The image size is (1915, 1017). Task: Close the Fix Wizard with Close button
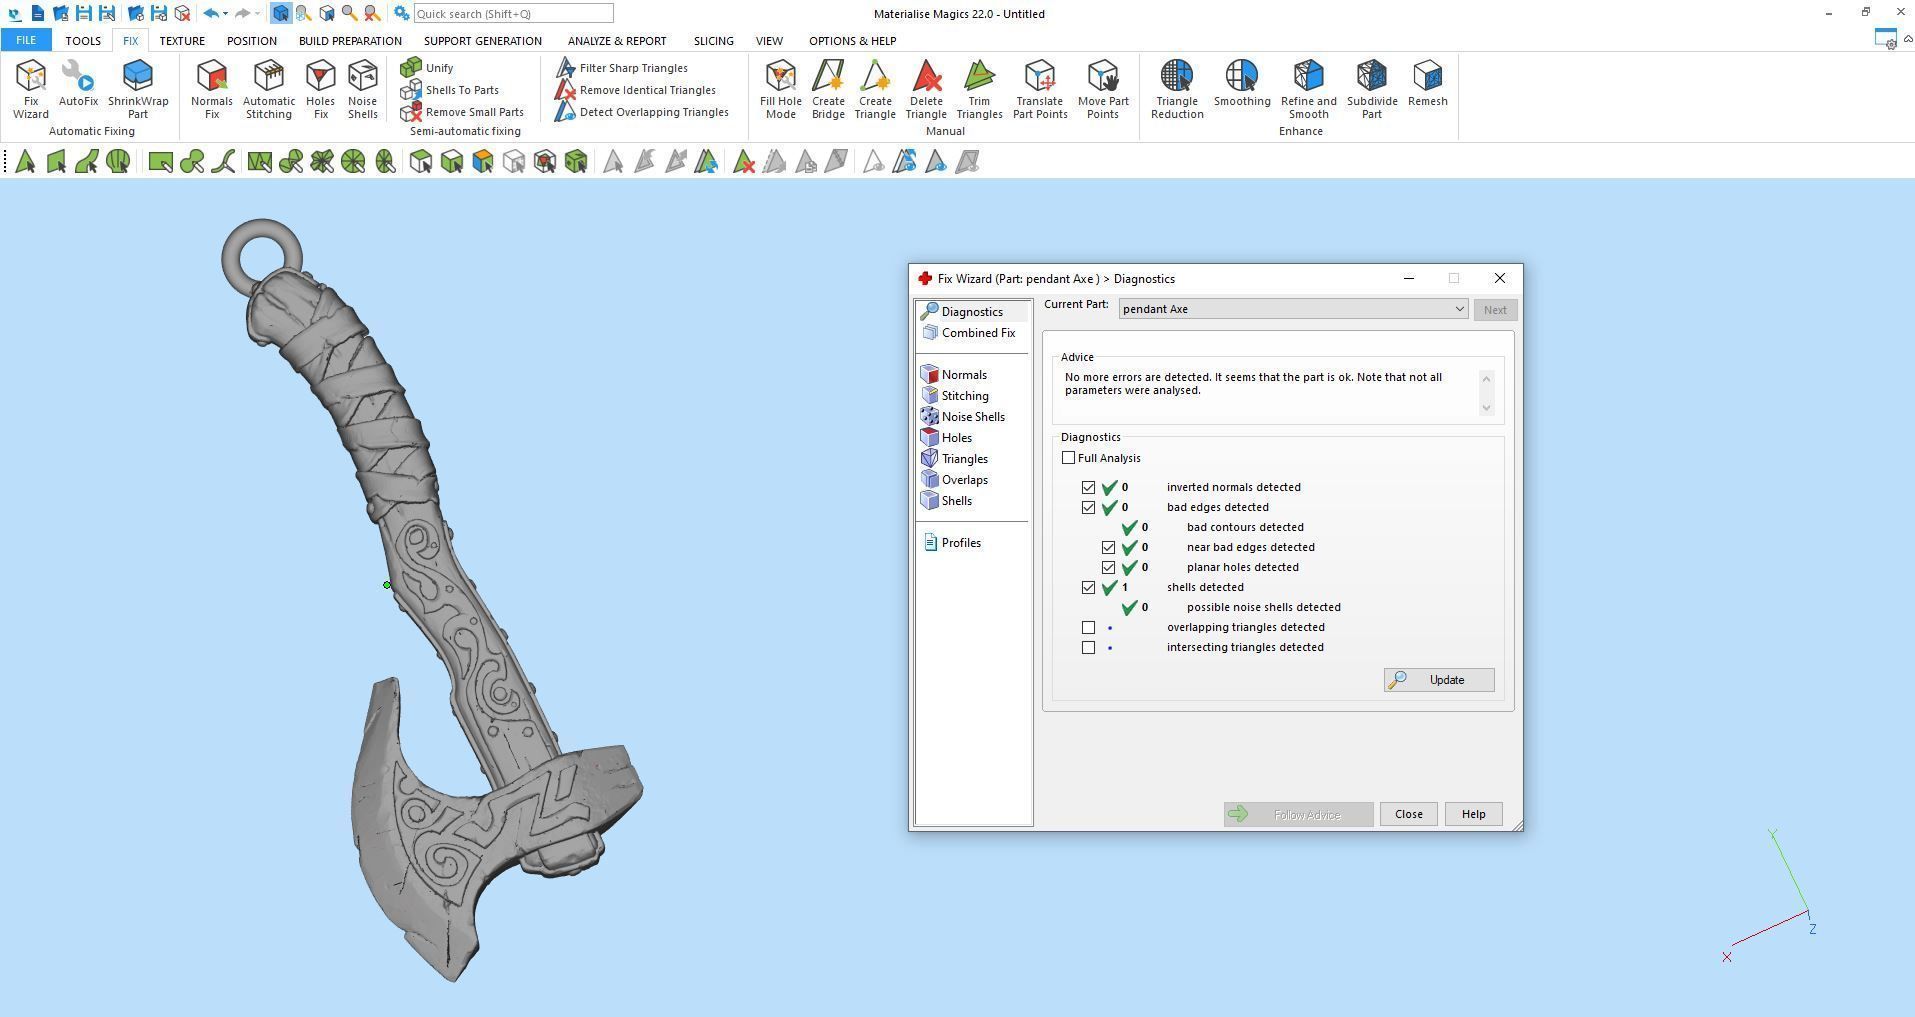pyautogui.click(x=1409, y=814)
